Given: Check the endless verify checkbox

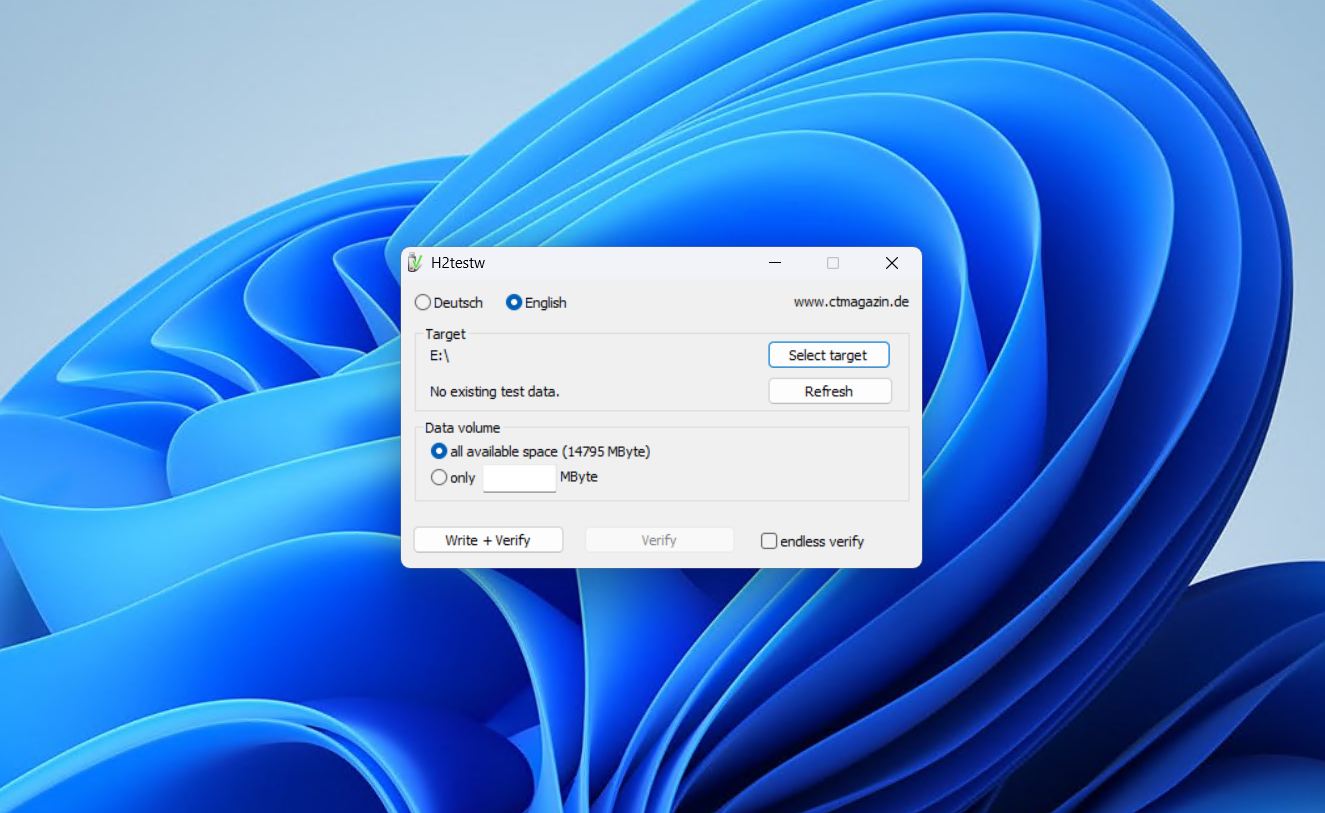Looking at the screenshot, I should [769, 540].
